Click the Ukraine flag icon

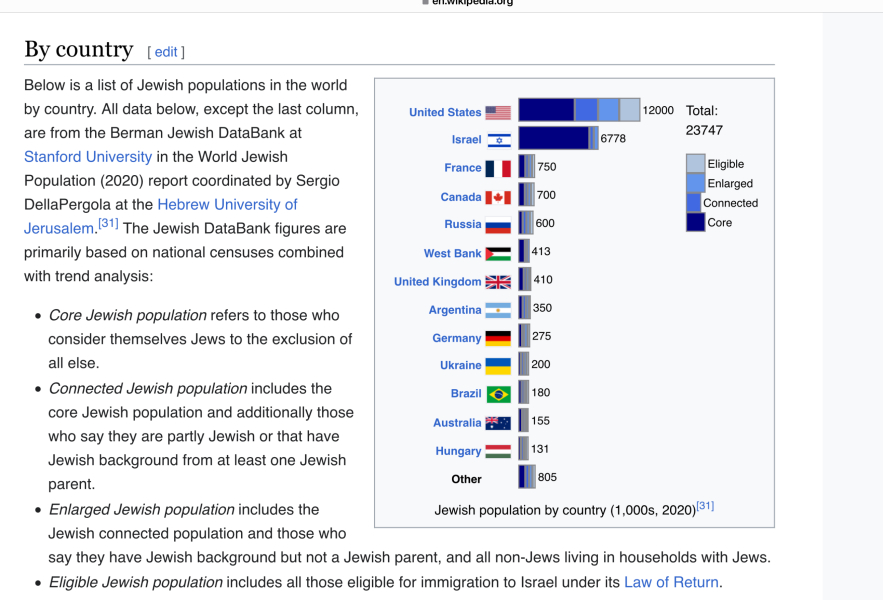click(x=497, y=365)
